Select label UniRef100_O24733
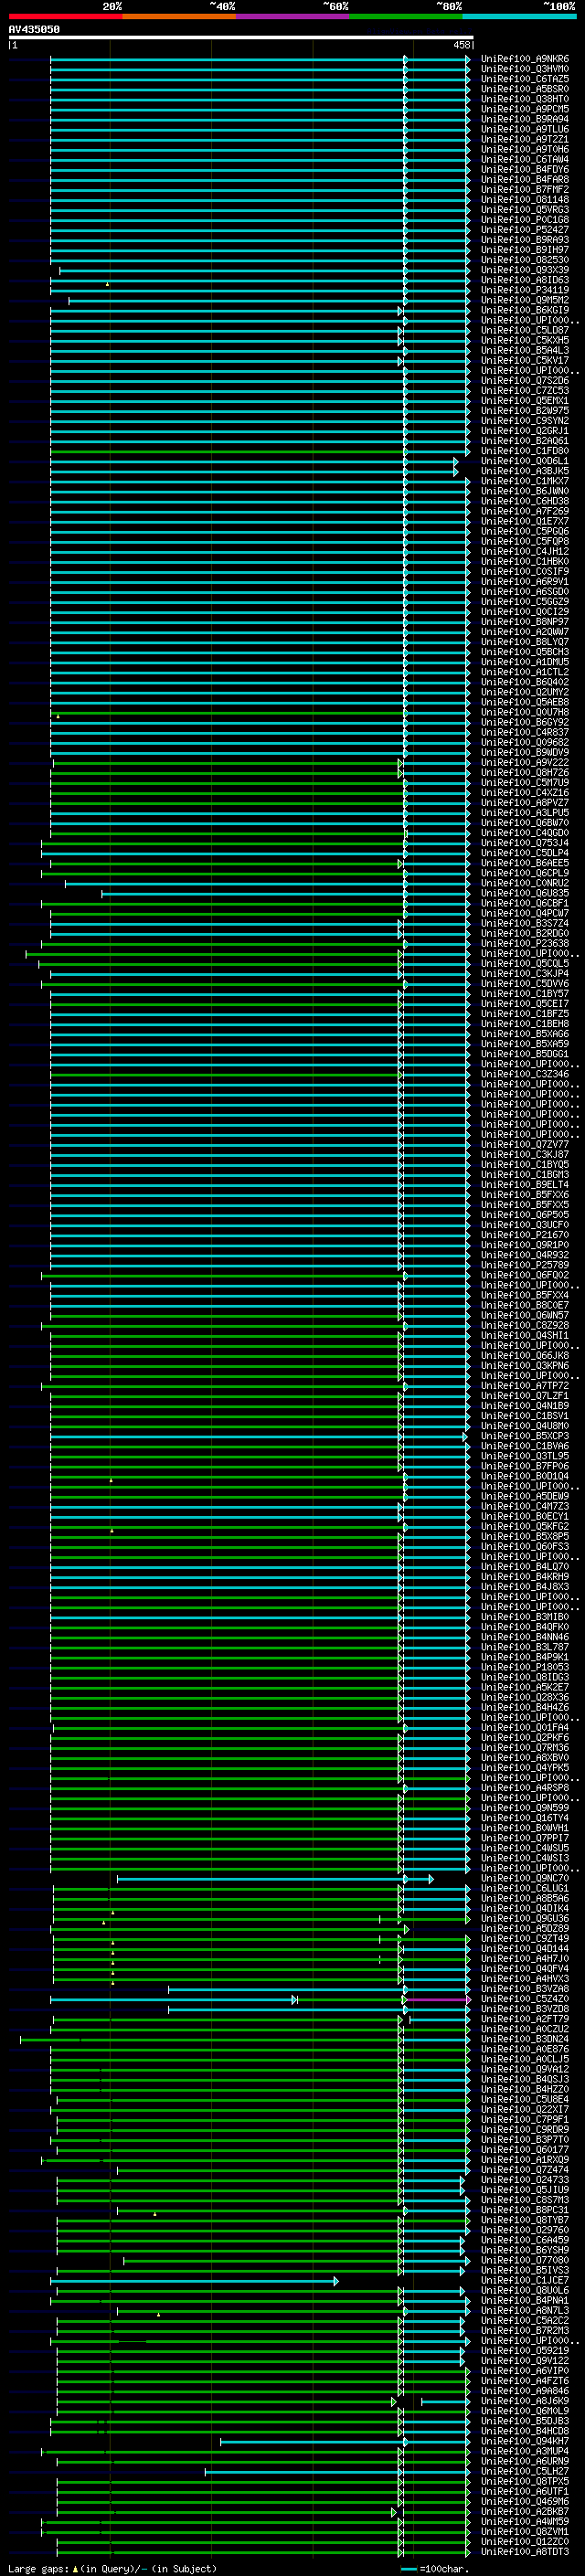Viewport: 585px width, 2576px height. click(525, 2180)
